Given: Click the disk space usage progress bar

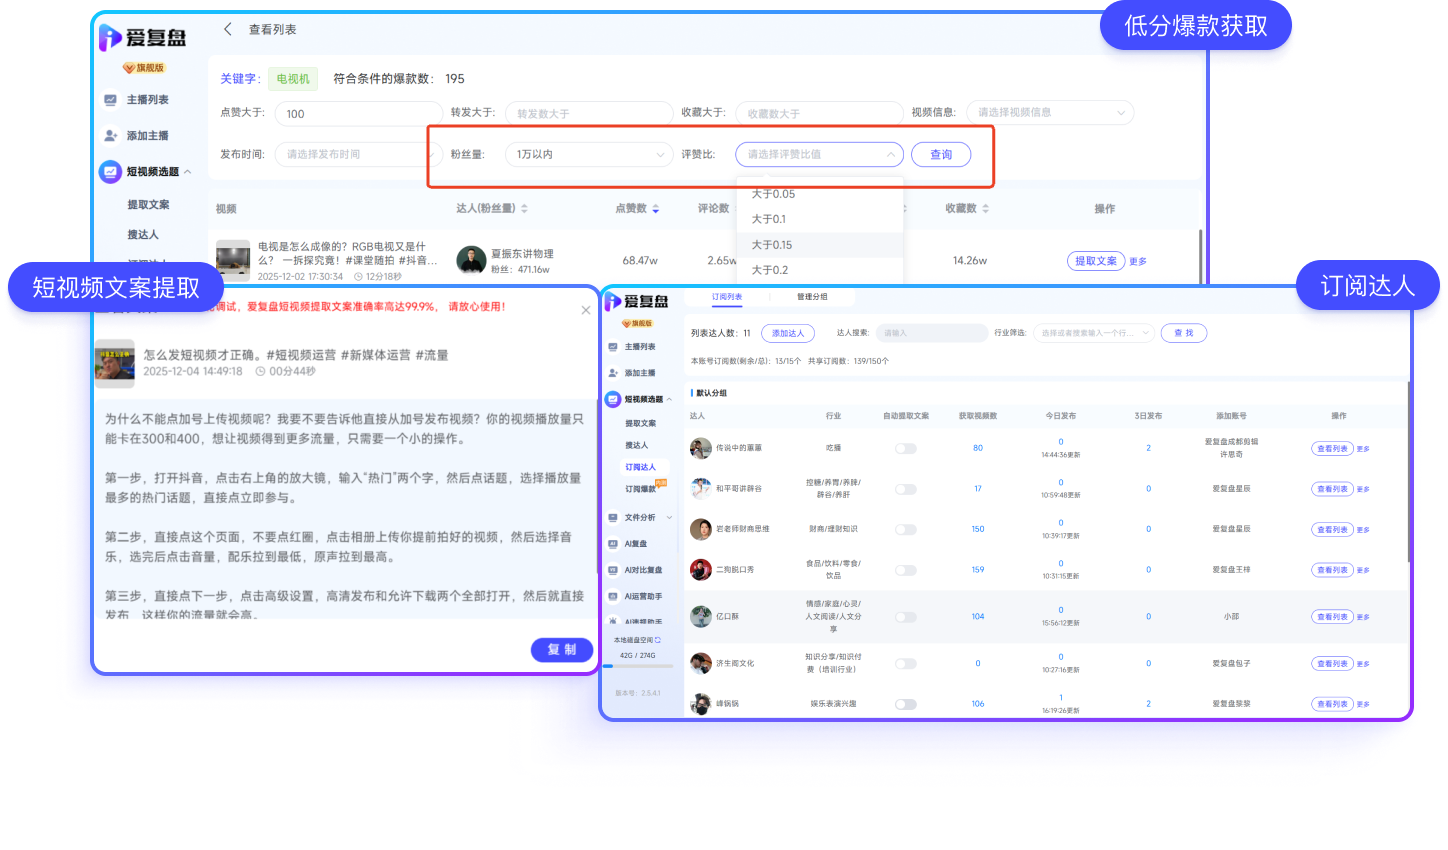Looking at the screenshot, I should [637, 667].
